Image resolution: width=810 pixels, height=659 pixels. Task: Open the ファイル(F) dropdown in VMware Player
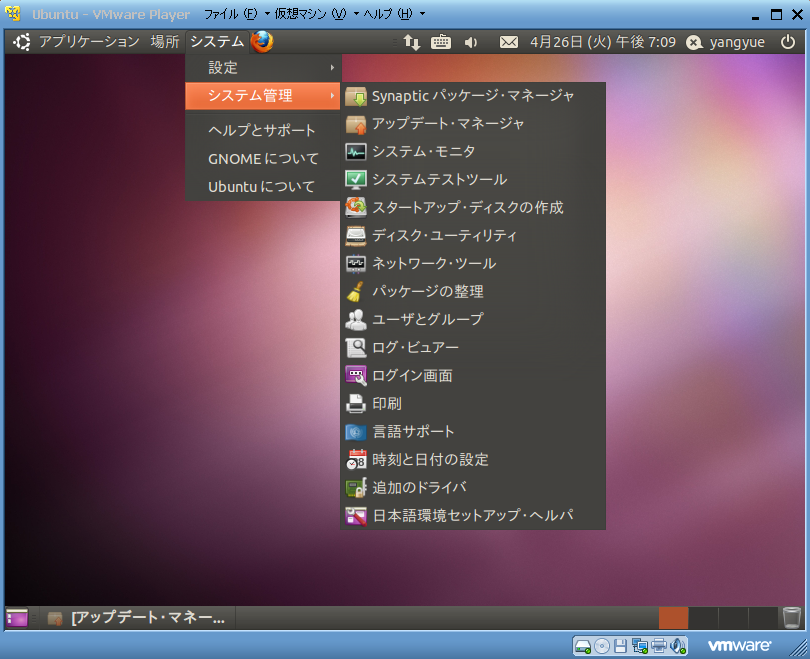click(237, 14)
